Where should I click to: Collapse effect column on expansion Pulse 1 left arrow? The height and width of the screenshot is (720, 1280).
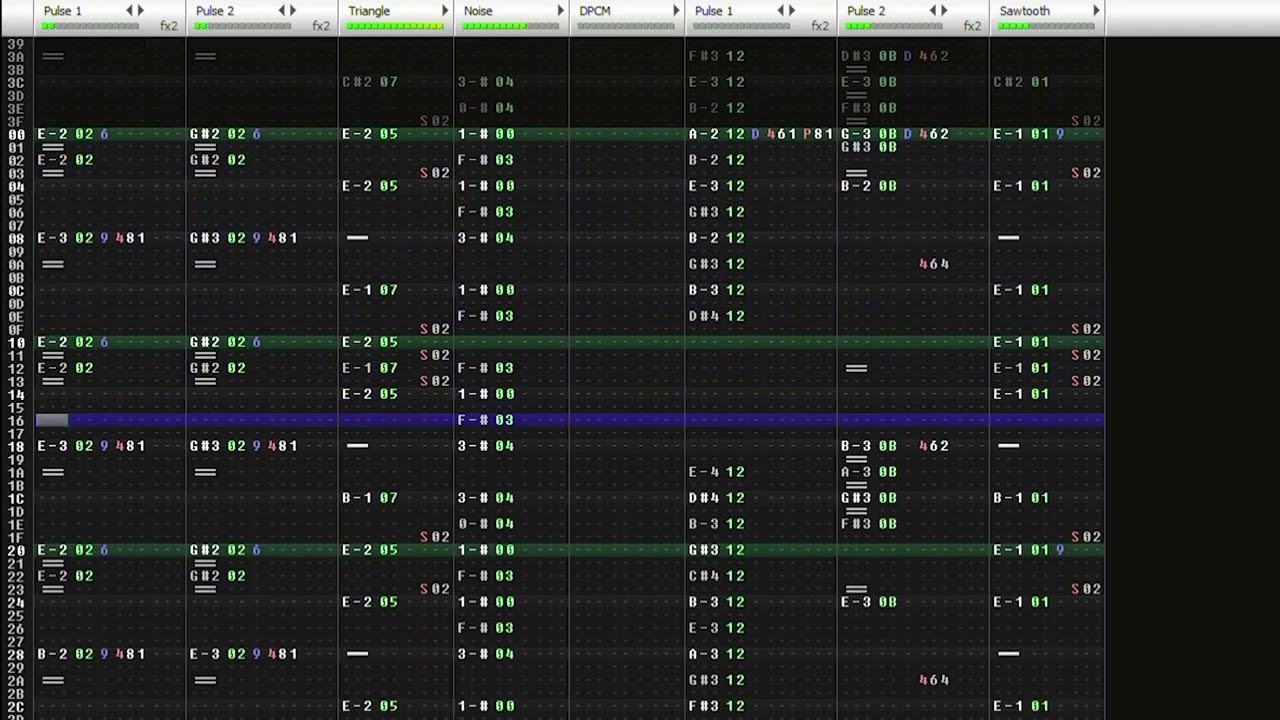779,11
